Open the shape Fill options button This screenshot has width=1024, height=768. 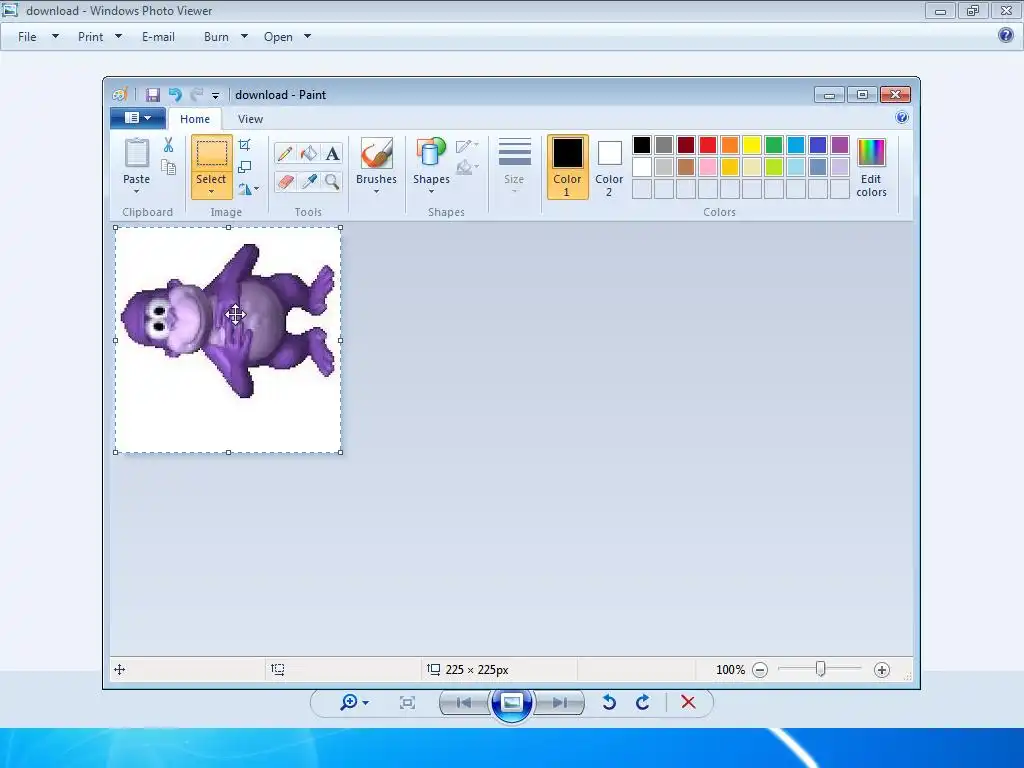[467, 168]
